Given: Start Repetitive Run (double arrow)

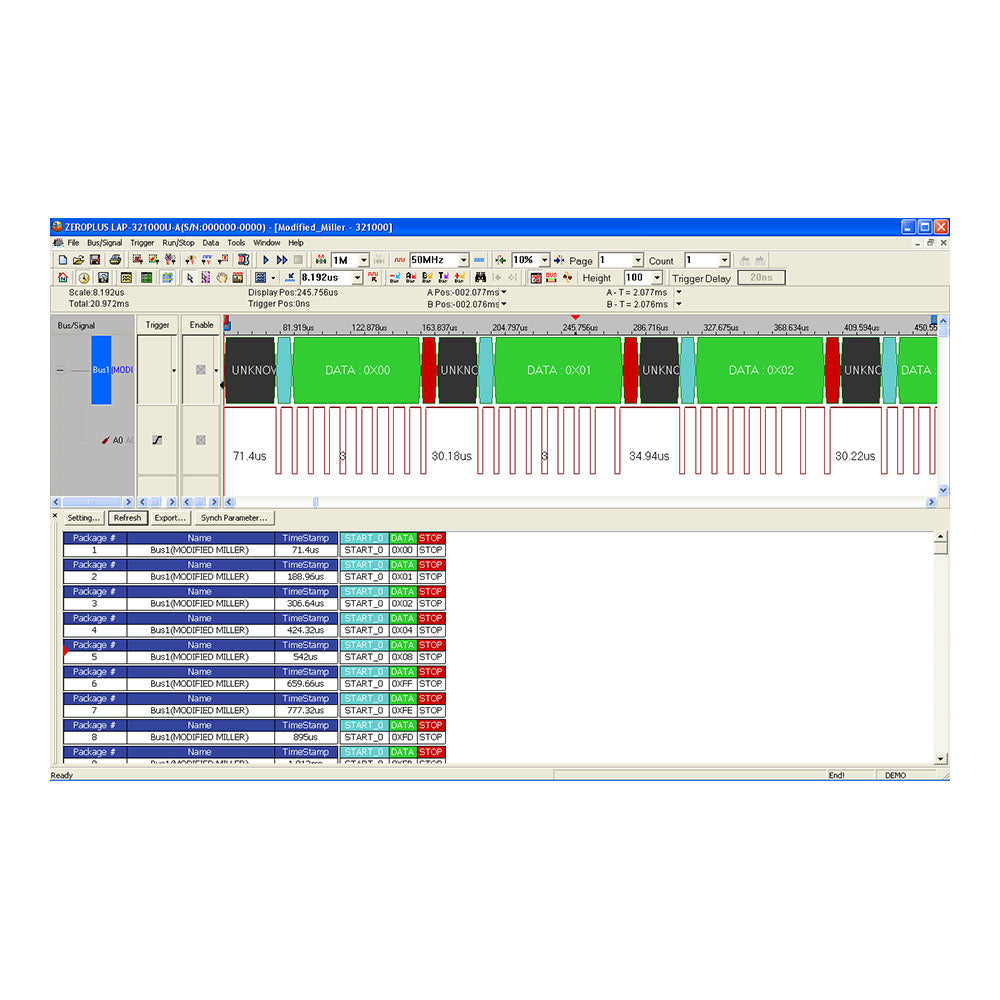Looking at the screenshot, I should click(282, 260).
